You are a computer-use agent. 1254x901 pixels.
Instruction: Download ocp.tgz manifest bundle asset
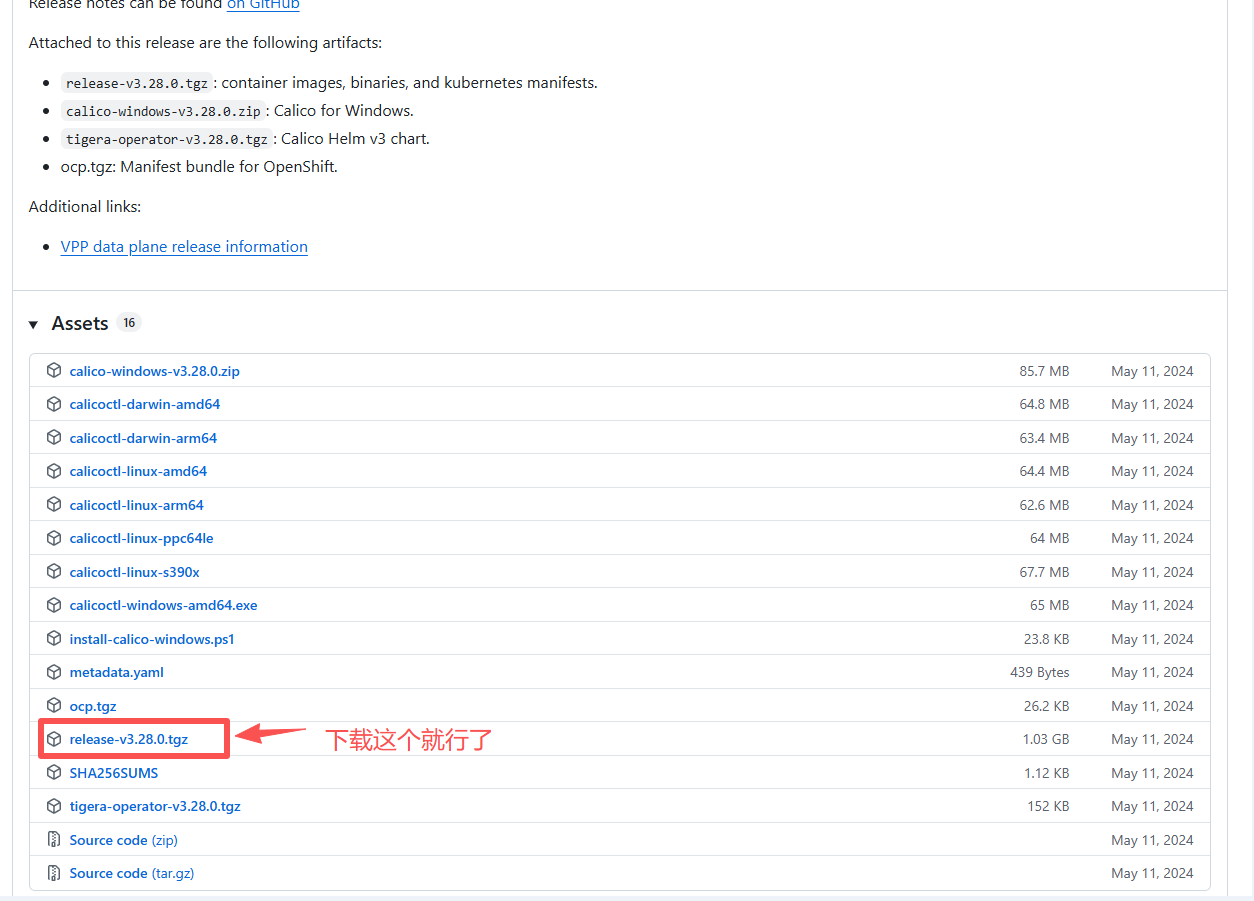[x=93, y=706]
